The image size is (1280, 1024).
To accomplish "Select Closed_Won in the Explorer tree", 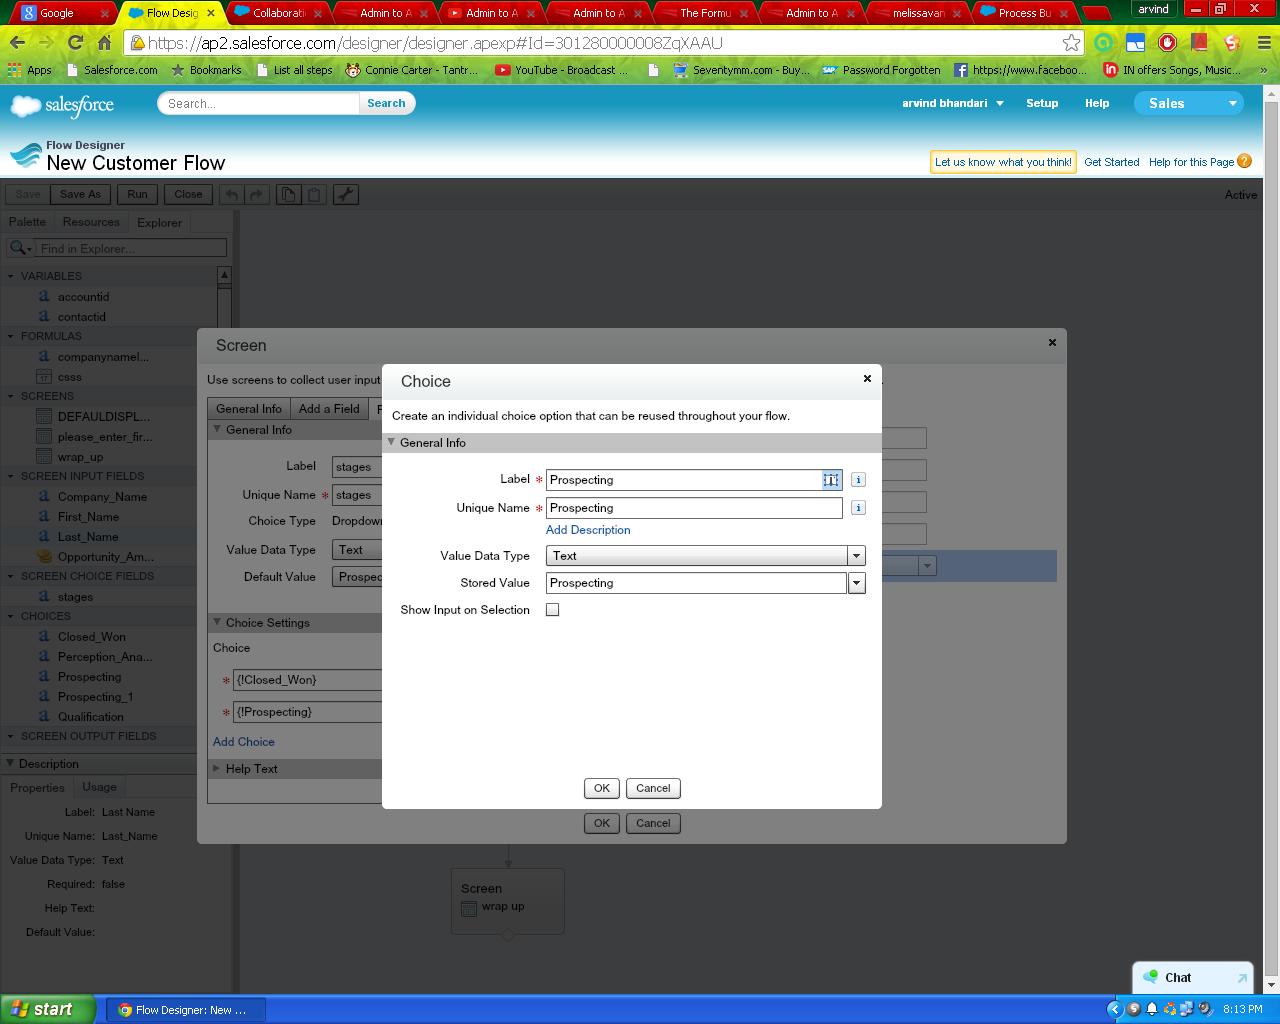I will tap(91, 637).
